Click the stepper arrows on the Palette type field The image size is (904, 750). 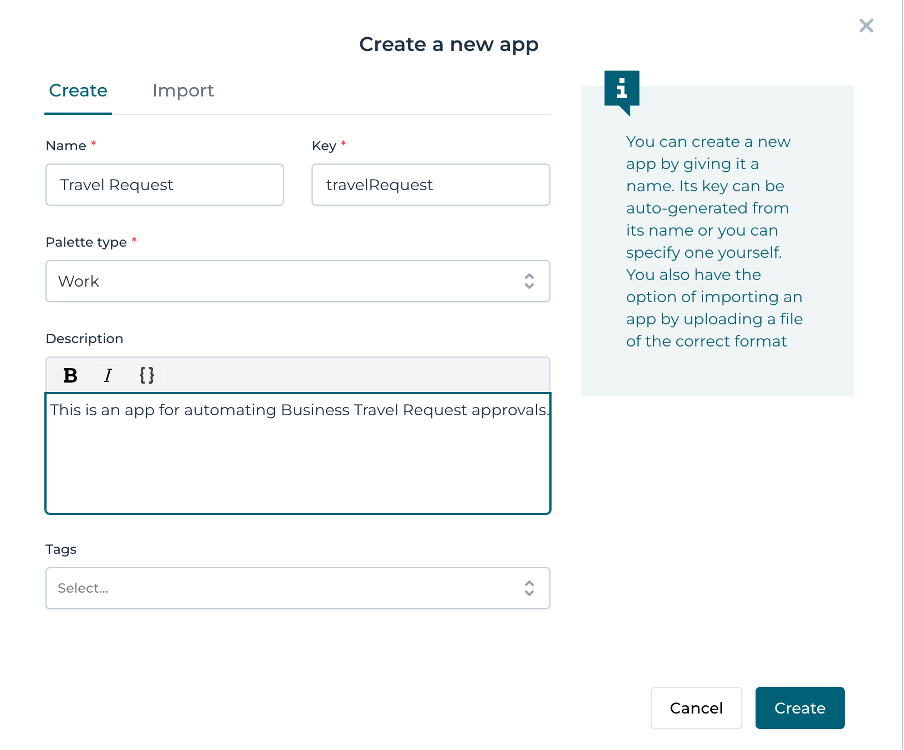click(x=529, y=281)
